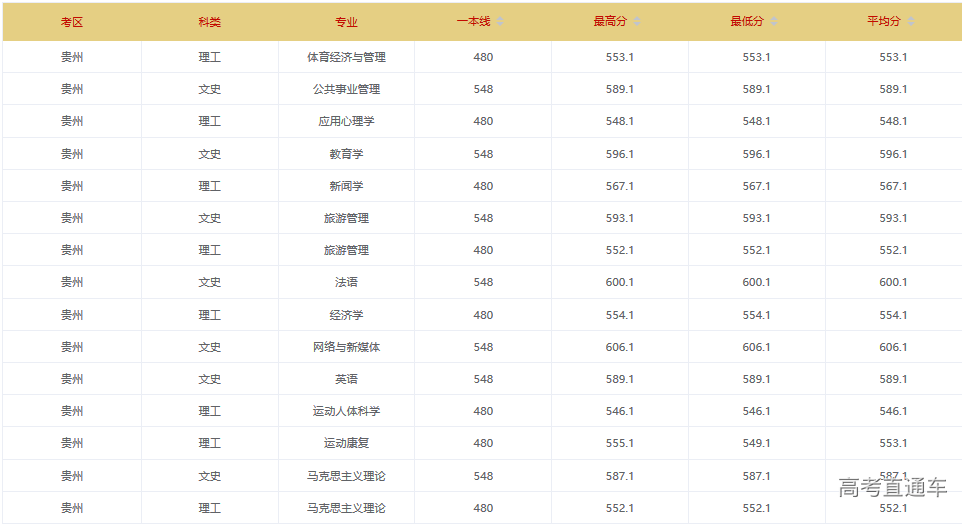This screenshot has height=527, width=976.
Task: Select the 科类 column header
Action: pyautogui.click(x=210, y=22)
